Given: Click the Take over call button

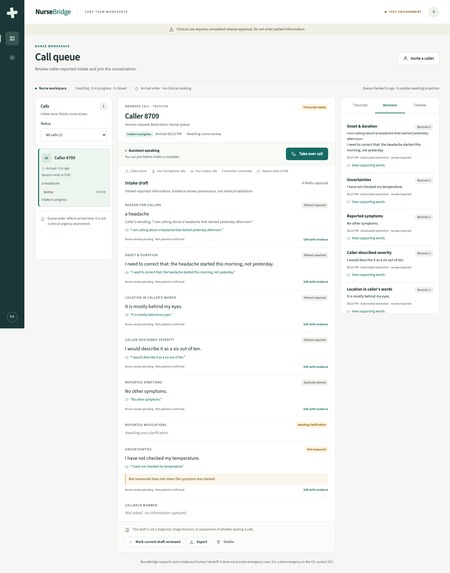Looking at the screenshot, I should [x=307, y=154].
